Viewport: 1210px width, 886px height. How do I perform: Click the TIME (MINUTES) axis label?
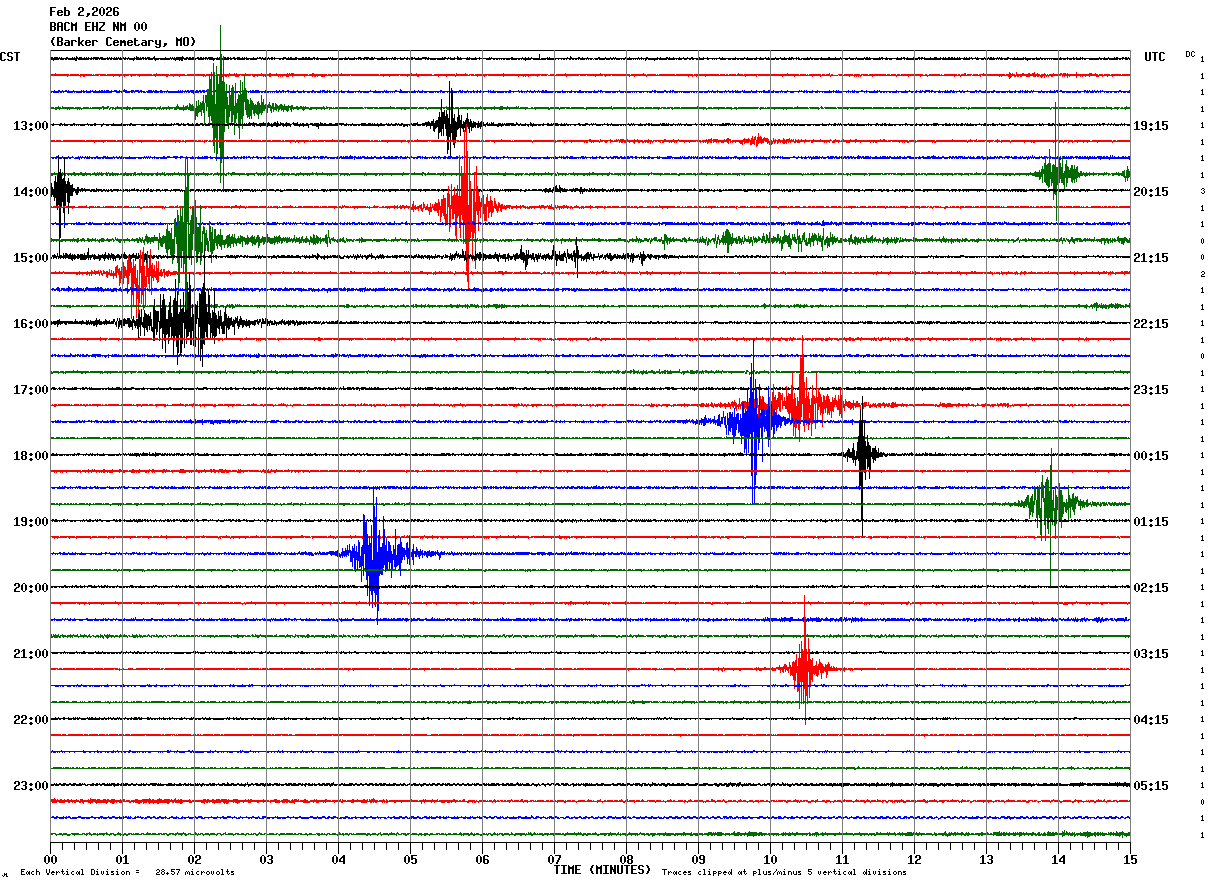pyautogui.click(x=602, y=870)
